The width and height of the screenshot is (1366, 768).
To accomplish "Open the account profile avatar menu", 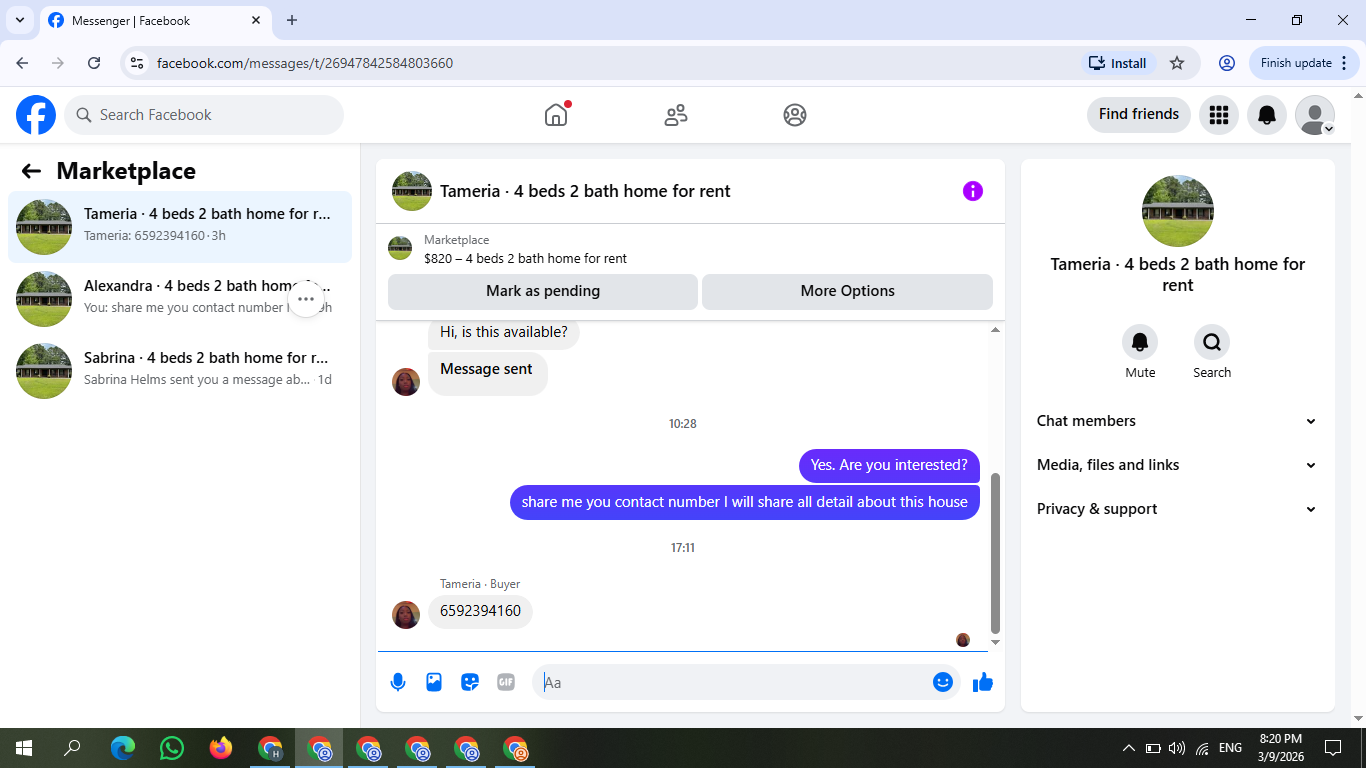I will click(1315, 115).
